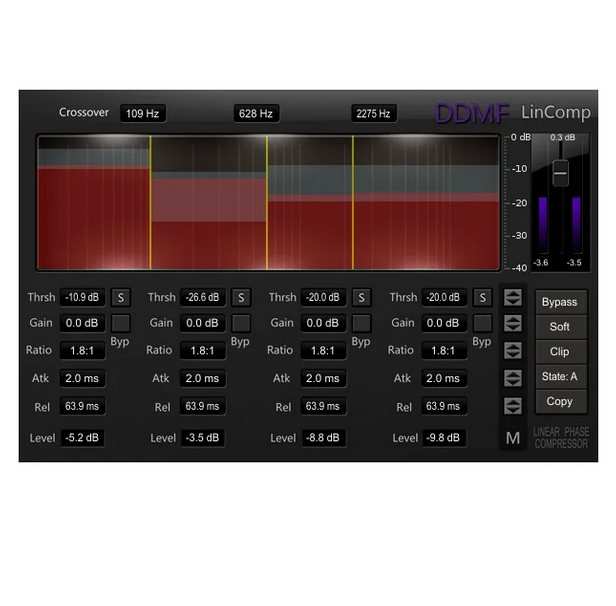The height and width of the screenshot is (606, 616).
Task: Click band 1 Rel 63.9 ms field
Action: 82,406
